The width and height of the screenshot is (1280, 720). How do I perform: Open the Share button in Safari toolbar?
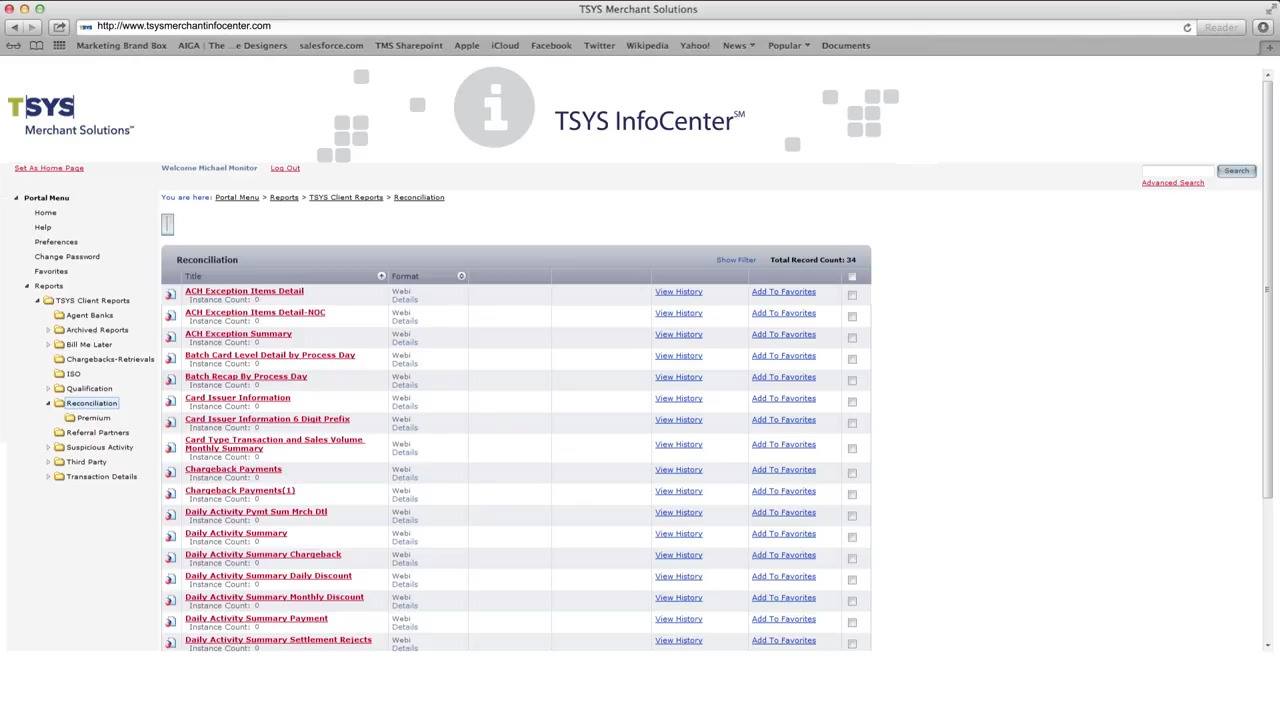point(59,27)
